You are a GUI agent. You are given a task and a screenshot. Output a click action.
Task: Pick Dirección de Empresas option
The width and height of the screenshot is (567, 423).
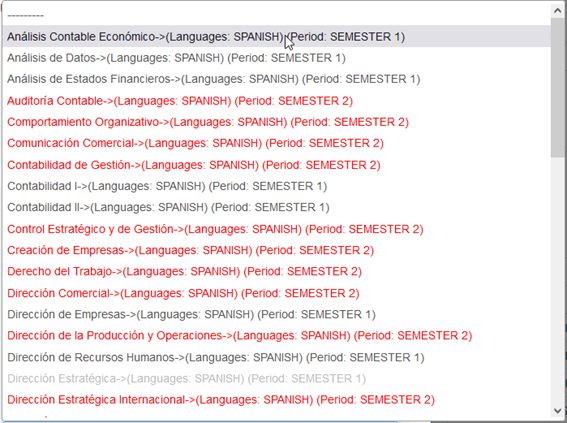[x=277, y=314]
